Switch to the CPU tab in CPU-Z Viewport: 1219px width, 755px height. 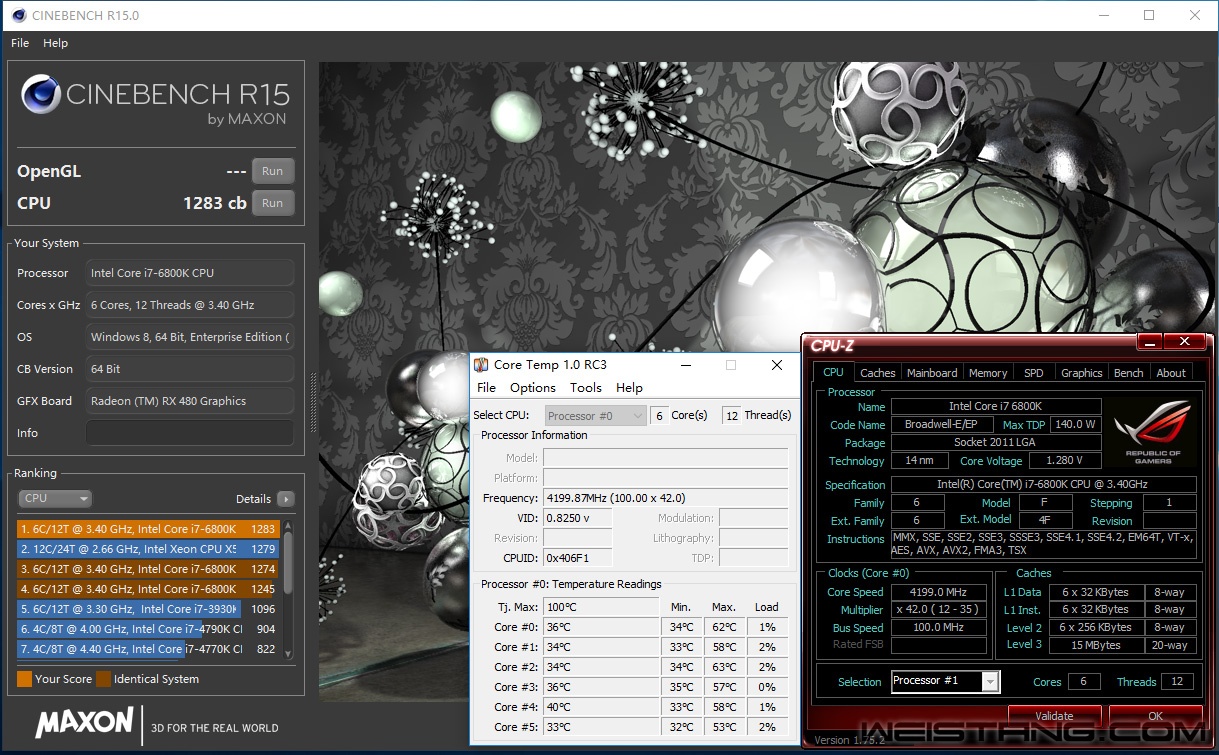point(833,372)
